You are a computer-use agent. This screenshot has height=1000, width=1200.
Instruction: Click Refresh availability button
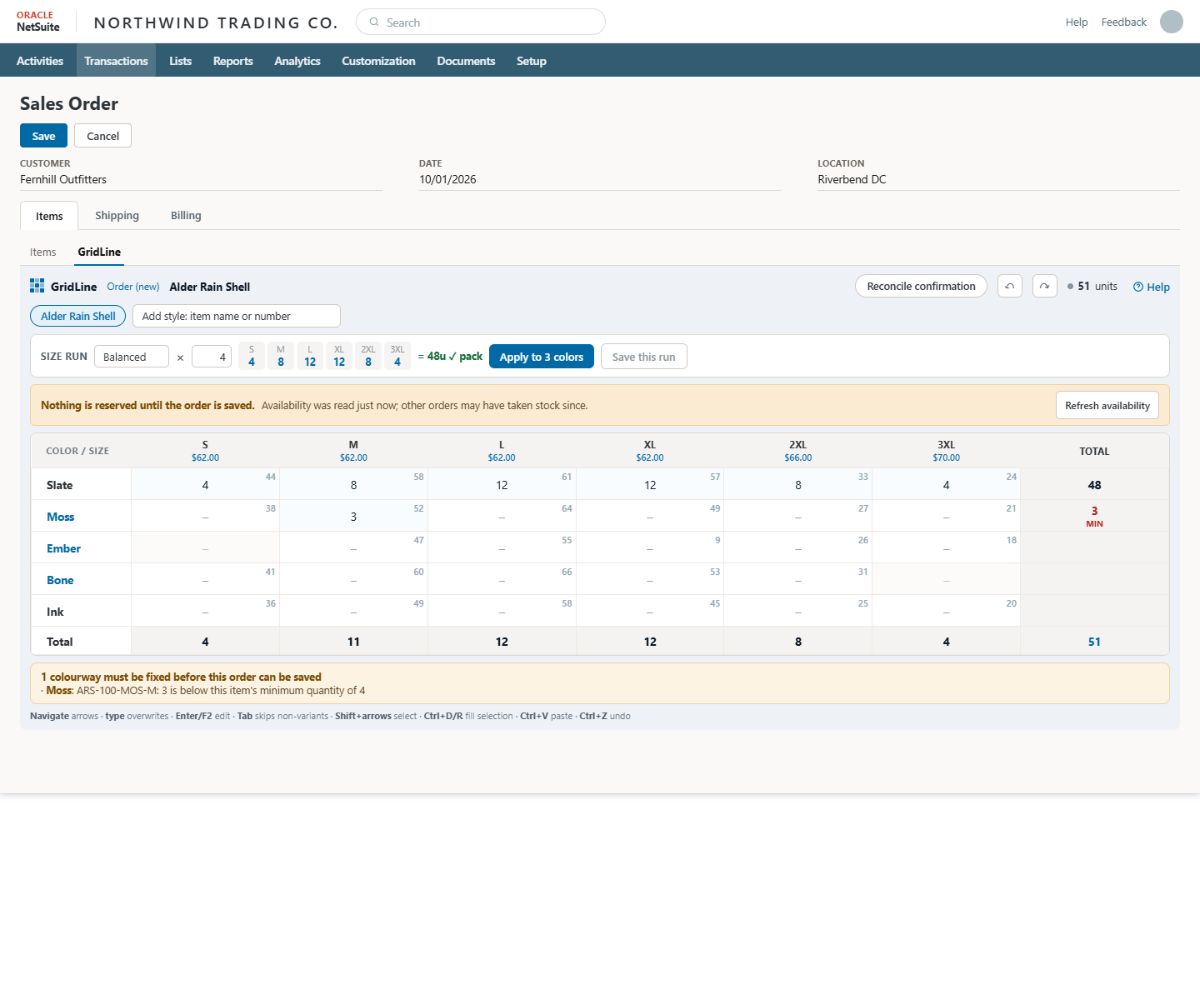click(1107, 405)
